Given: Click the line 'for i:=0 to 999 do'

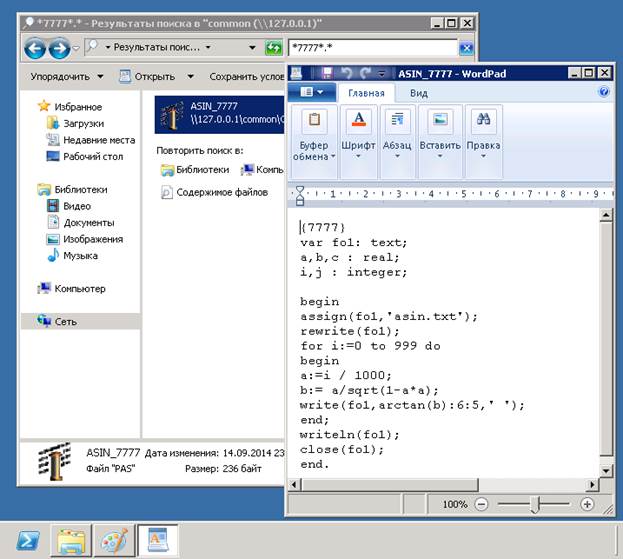Looking at the screenshot, I should (370, 346).
